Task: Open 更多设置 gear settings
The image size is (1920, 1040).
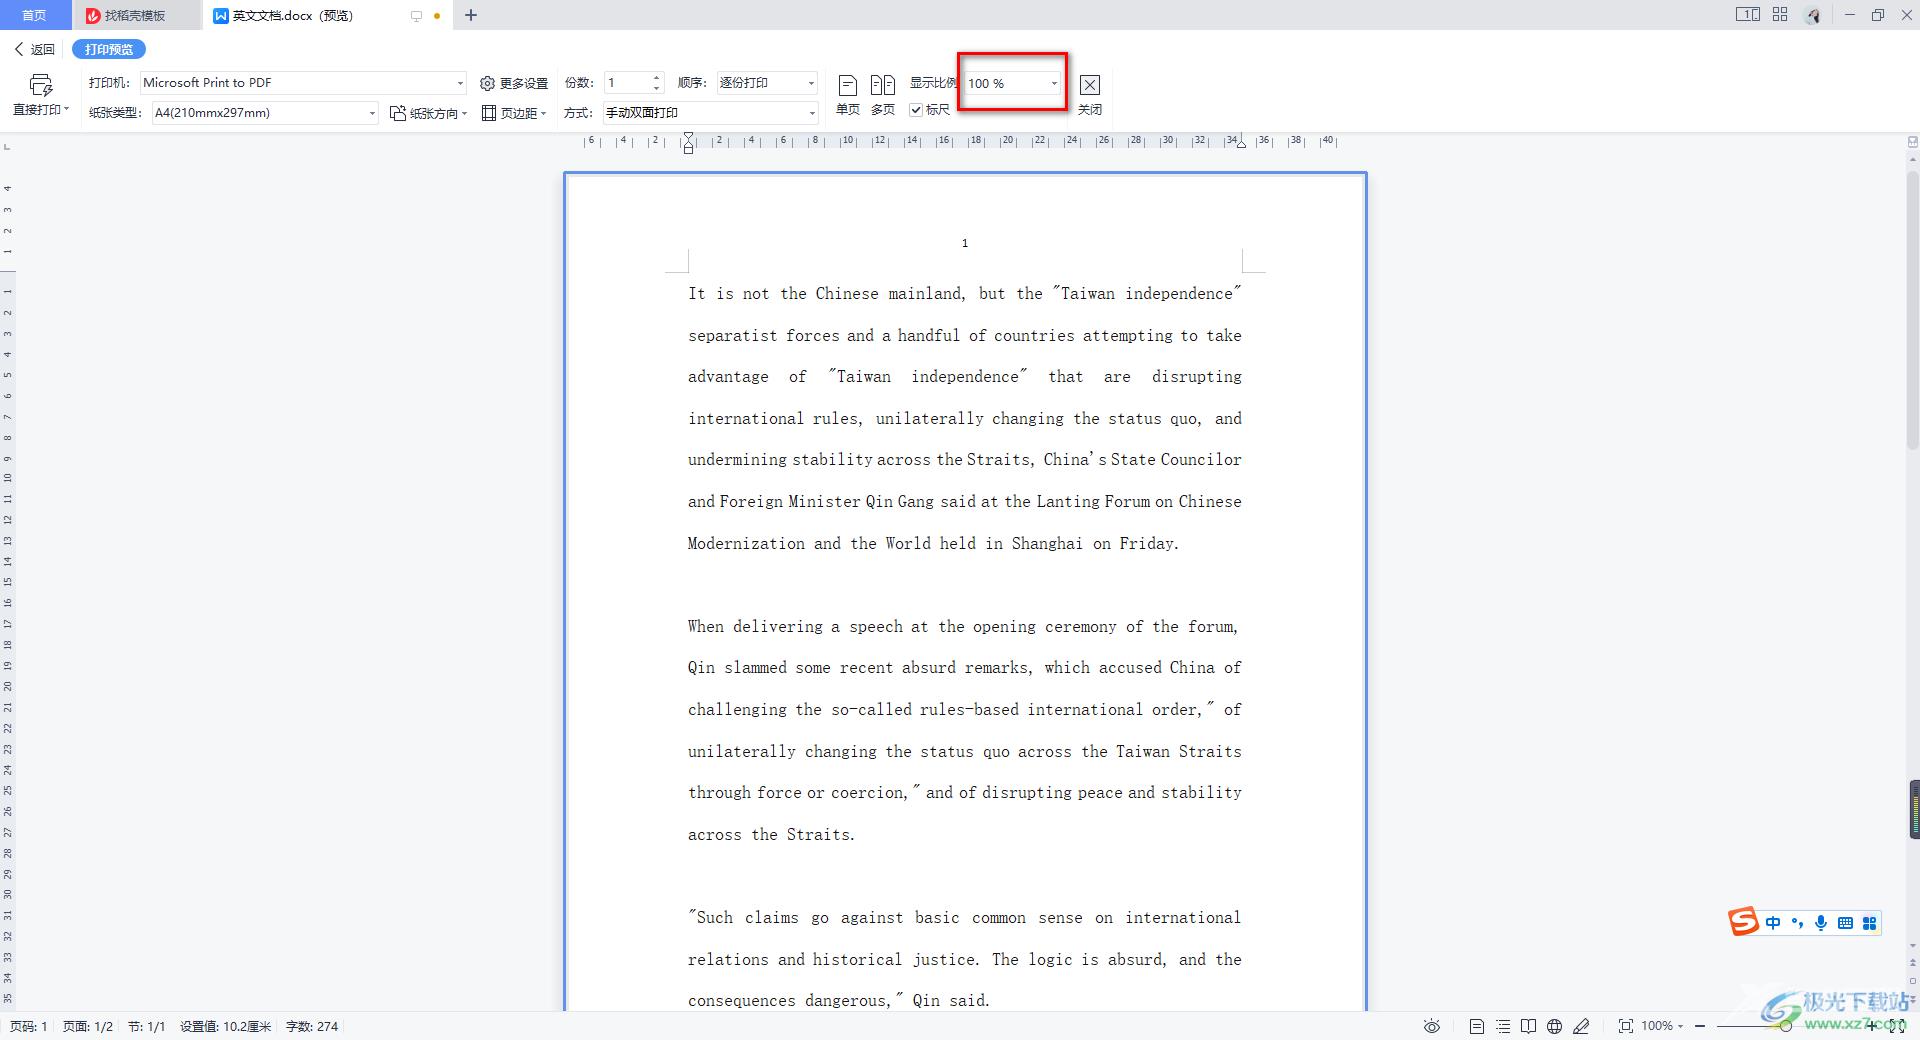Action: click(x=514, y=83)
